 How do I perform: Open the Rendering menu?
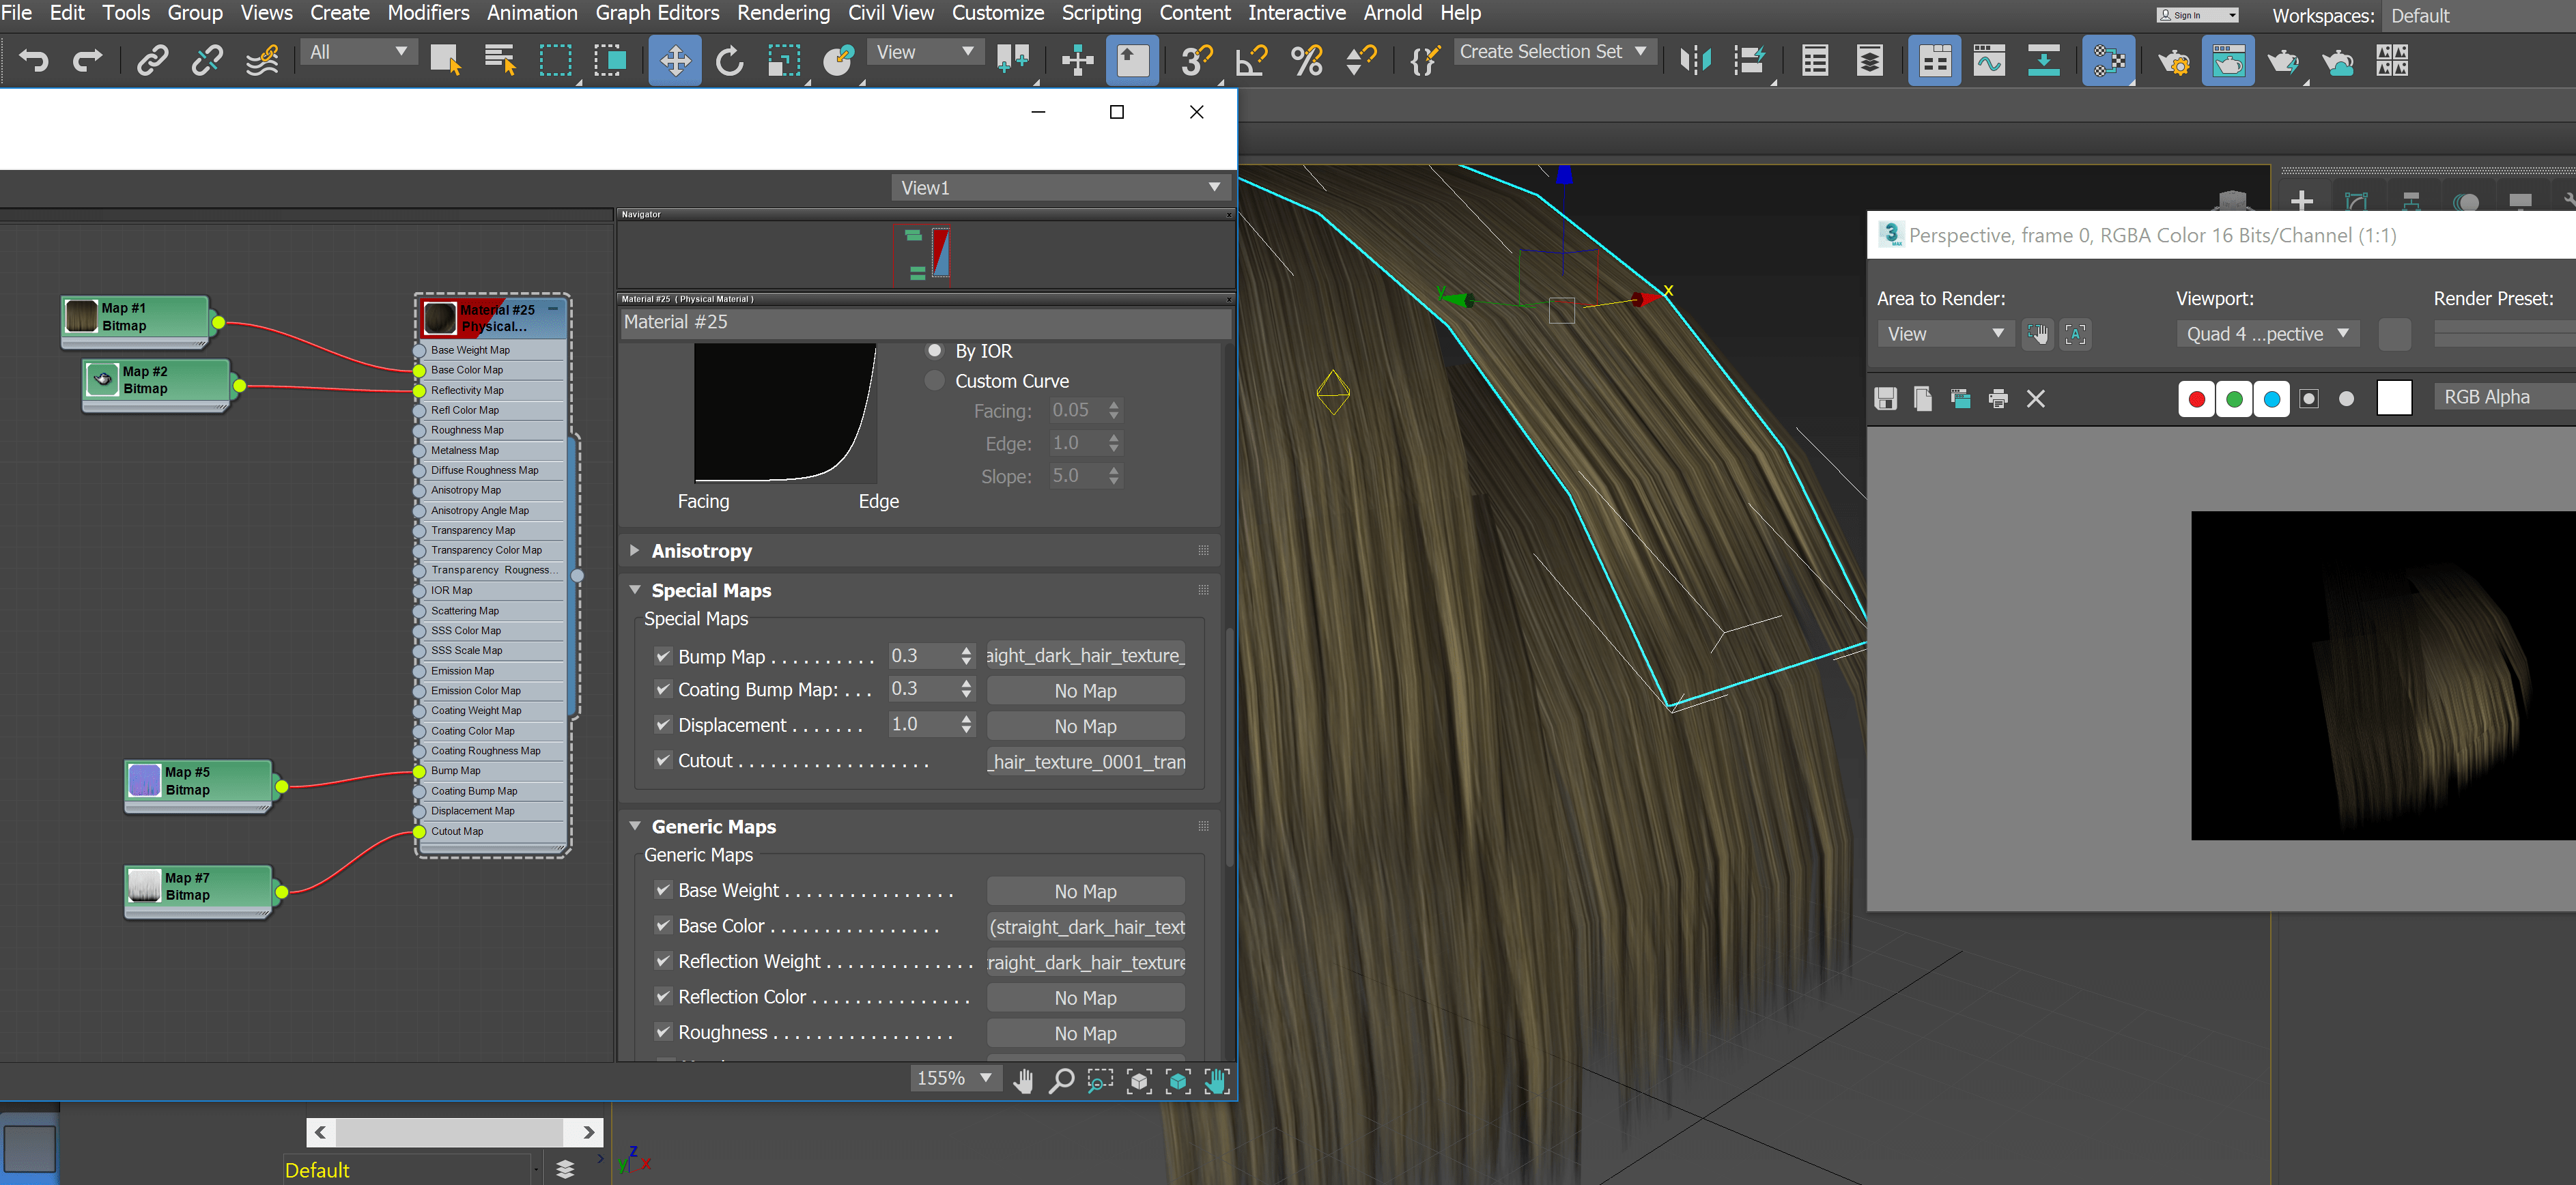pyautogui.click(x=783, y=13)
